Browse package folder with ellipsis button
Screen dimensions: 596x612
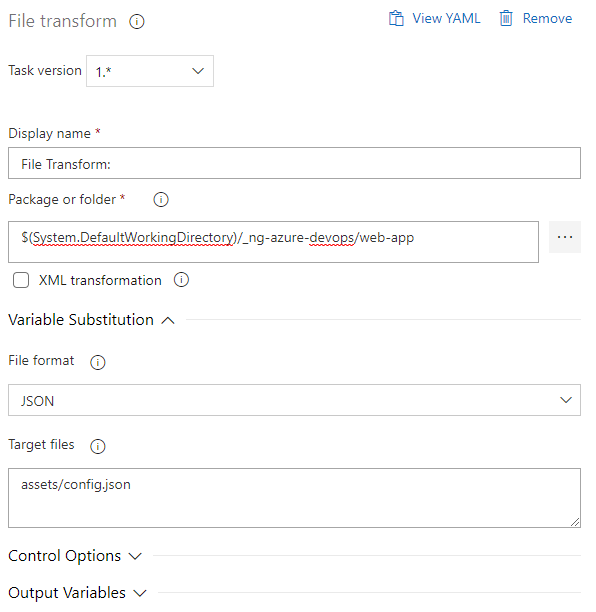click(565, 237)
